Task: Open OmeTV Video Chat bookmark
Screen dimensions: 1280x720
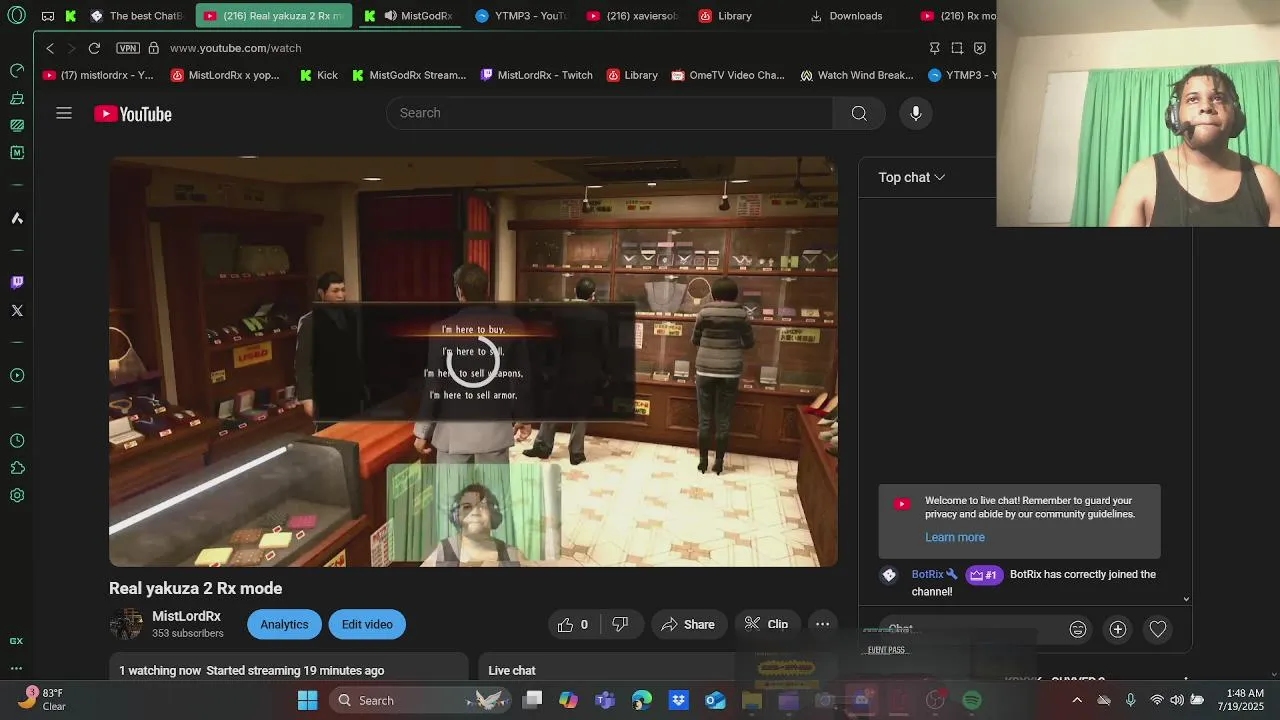Action: 728,75
